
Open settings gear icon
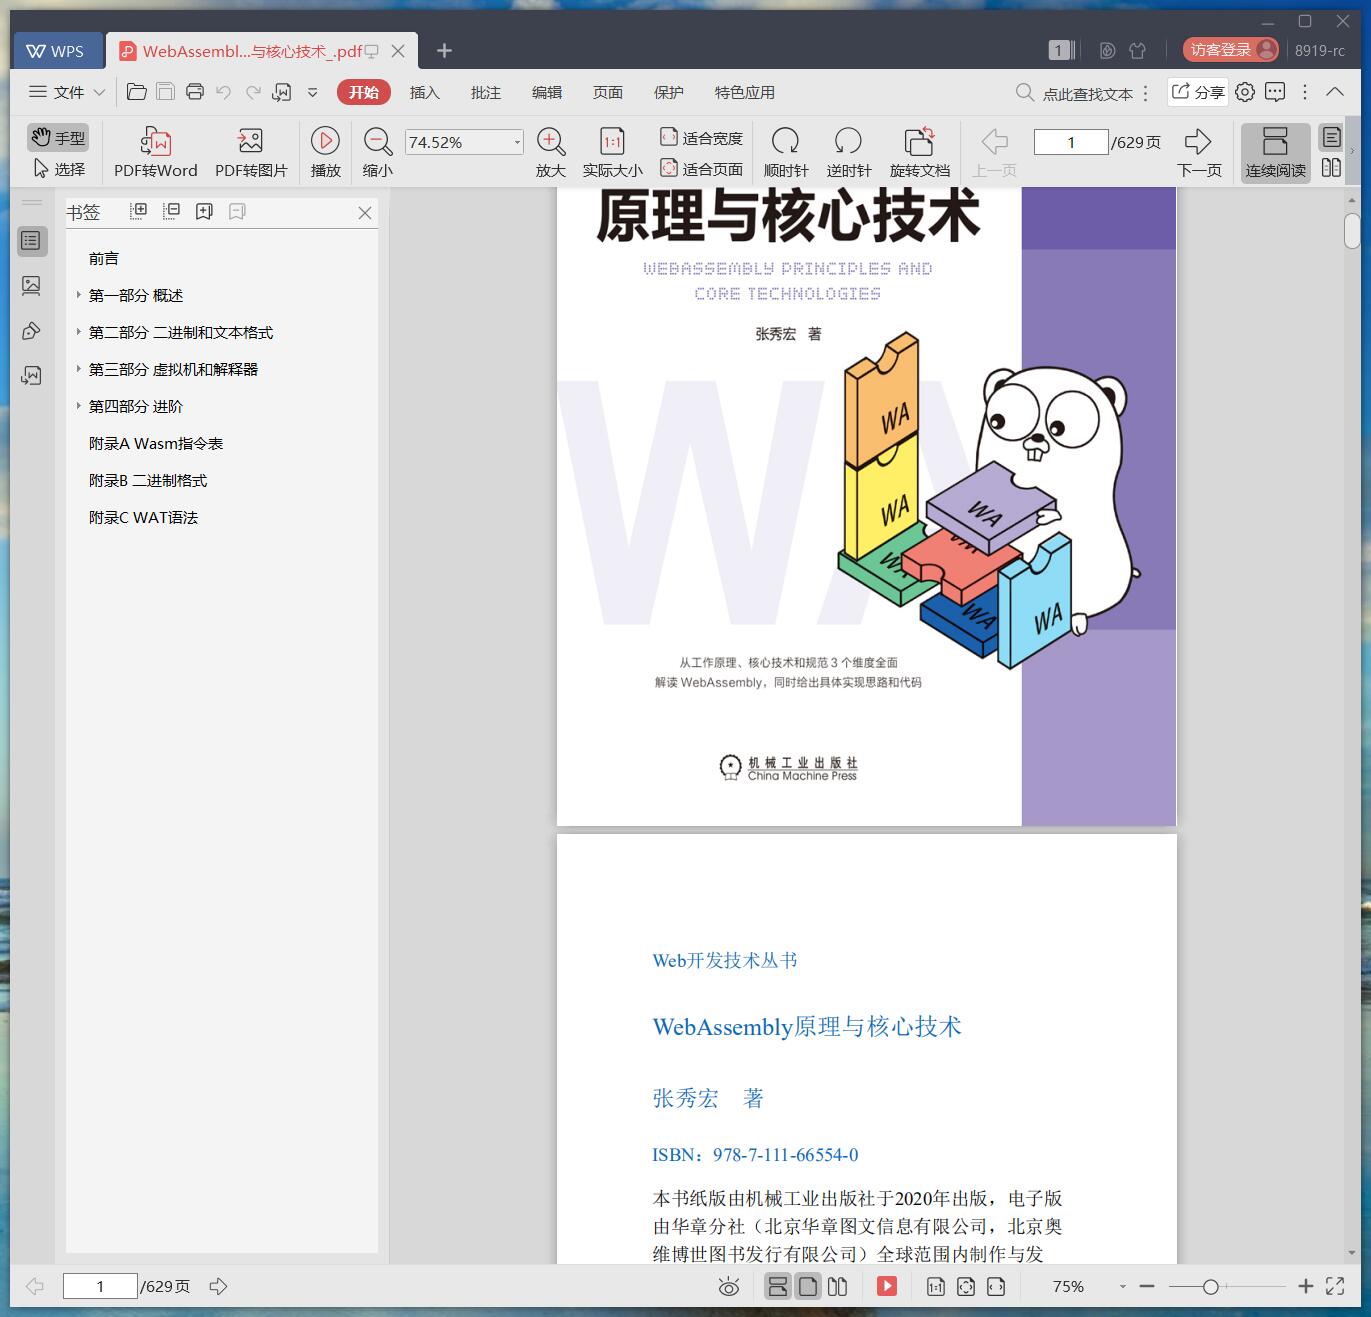pyautogui.click(x=1244, y=92)
